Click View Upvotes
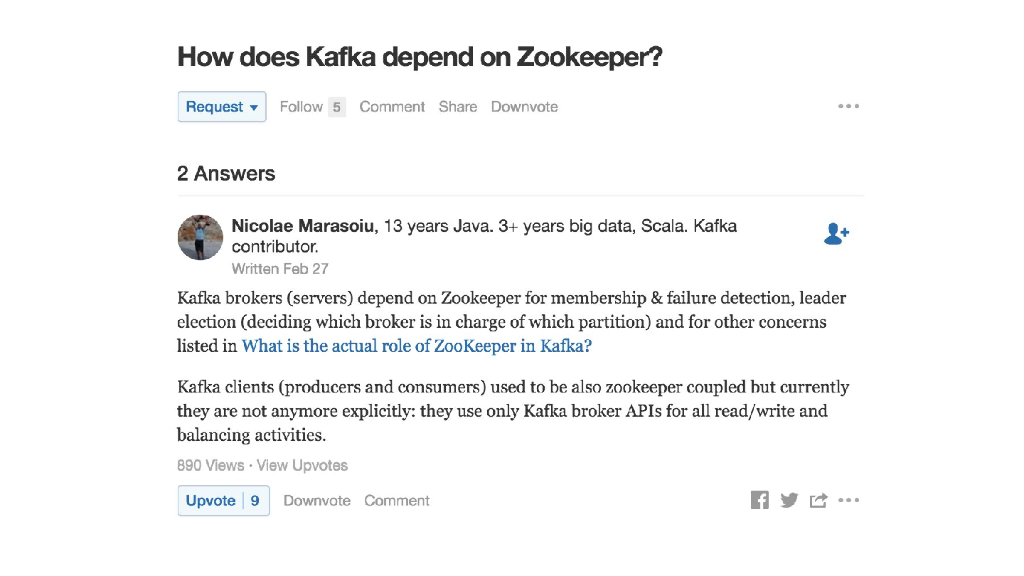This screenshot has width=1024, height=576. coord(302,465)
